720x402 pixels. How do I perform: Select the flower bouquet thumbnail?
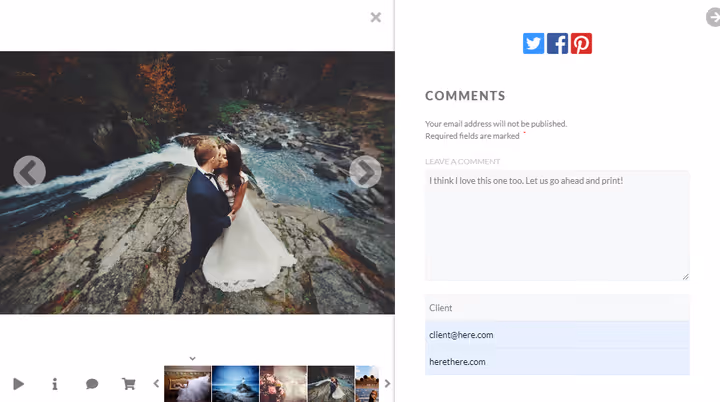283,384
